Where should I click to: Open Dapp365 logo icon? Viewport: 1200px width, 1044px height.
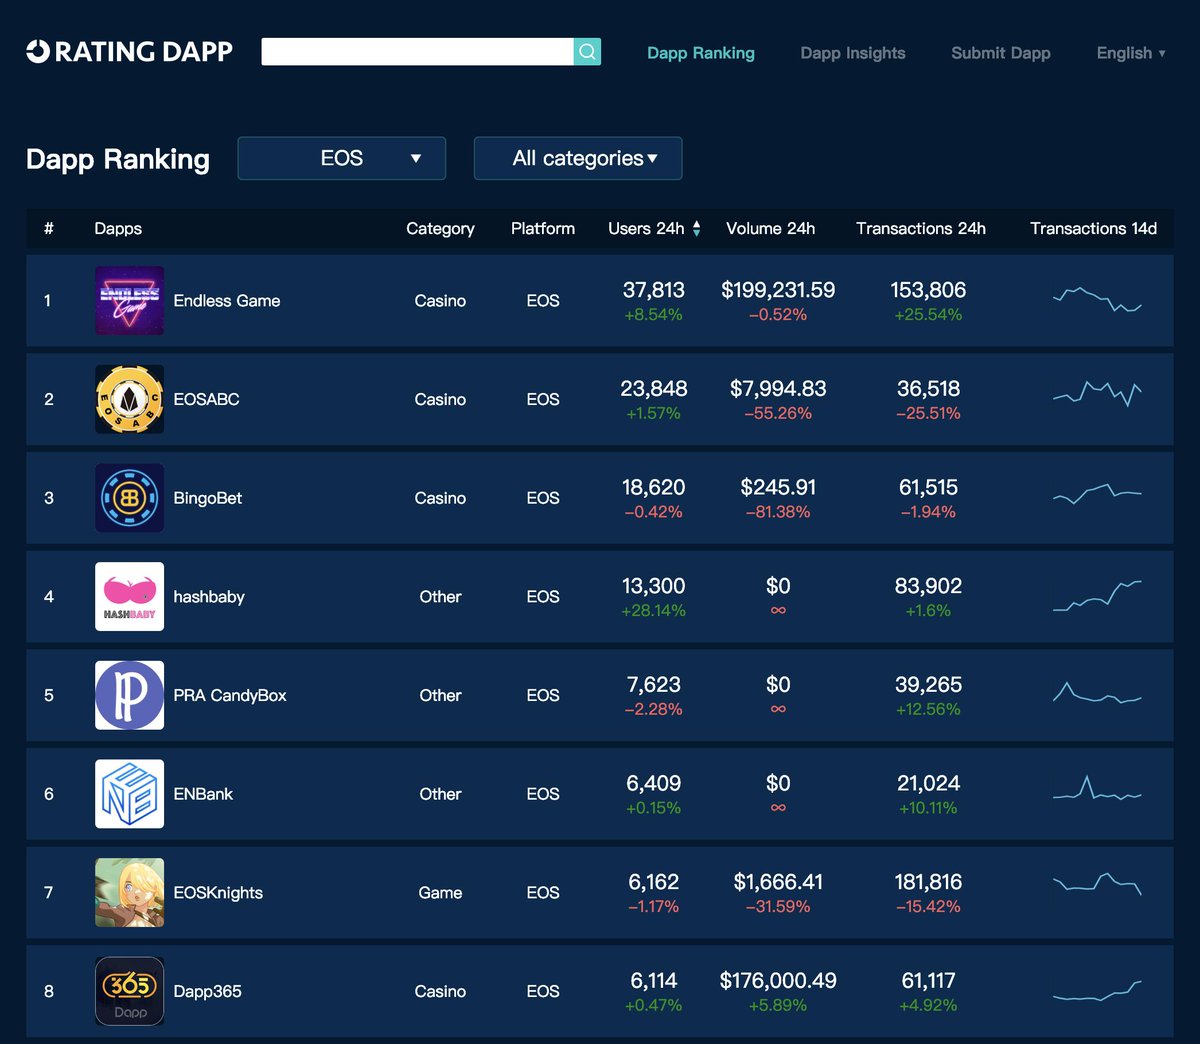[x=129, y=991]
